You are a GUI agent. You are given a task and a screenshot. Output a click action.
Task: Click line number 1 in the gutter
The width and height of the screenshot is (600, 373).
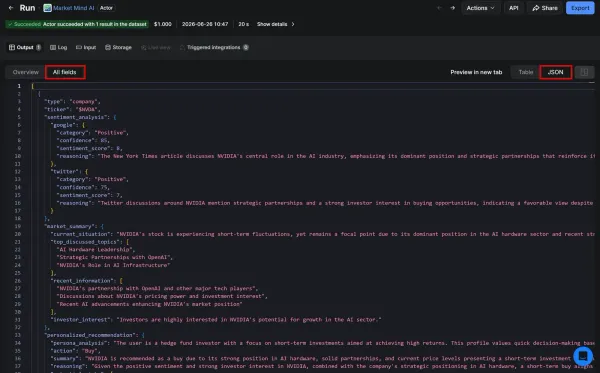coord(19,86)
